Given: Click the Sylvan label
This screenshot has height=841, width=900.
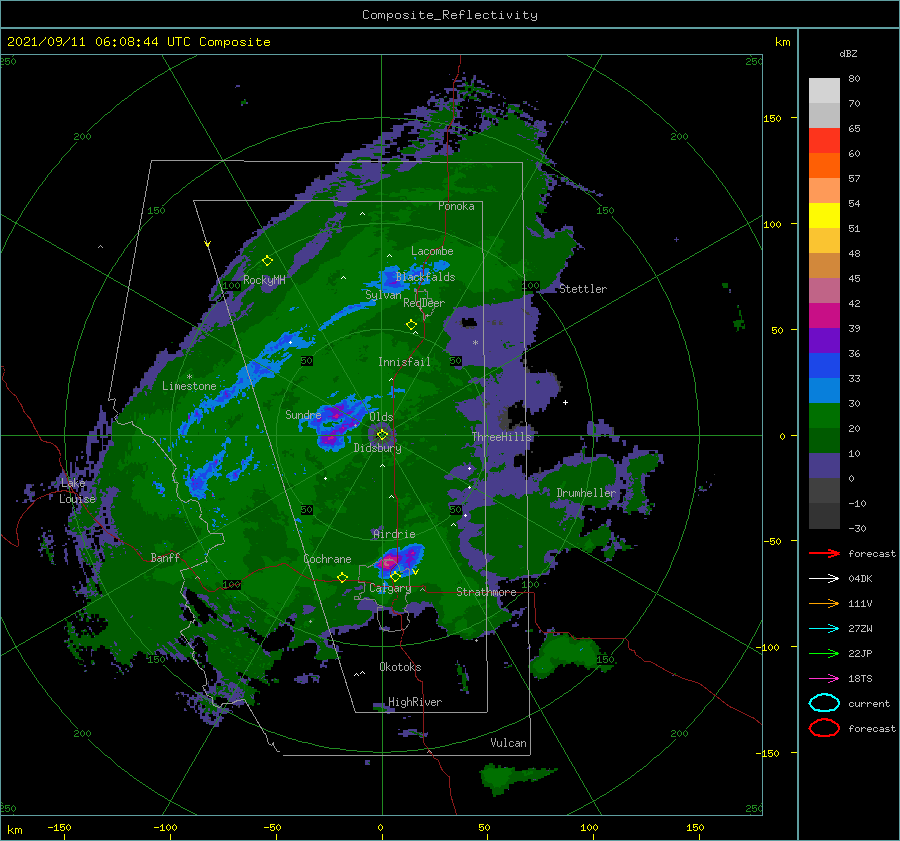Looking at the screenshot, I should click(383, 295).
